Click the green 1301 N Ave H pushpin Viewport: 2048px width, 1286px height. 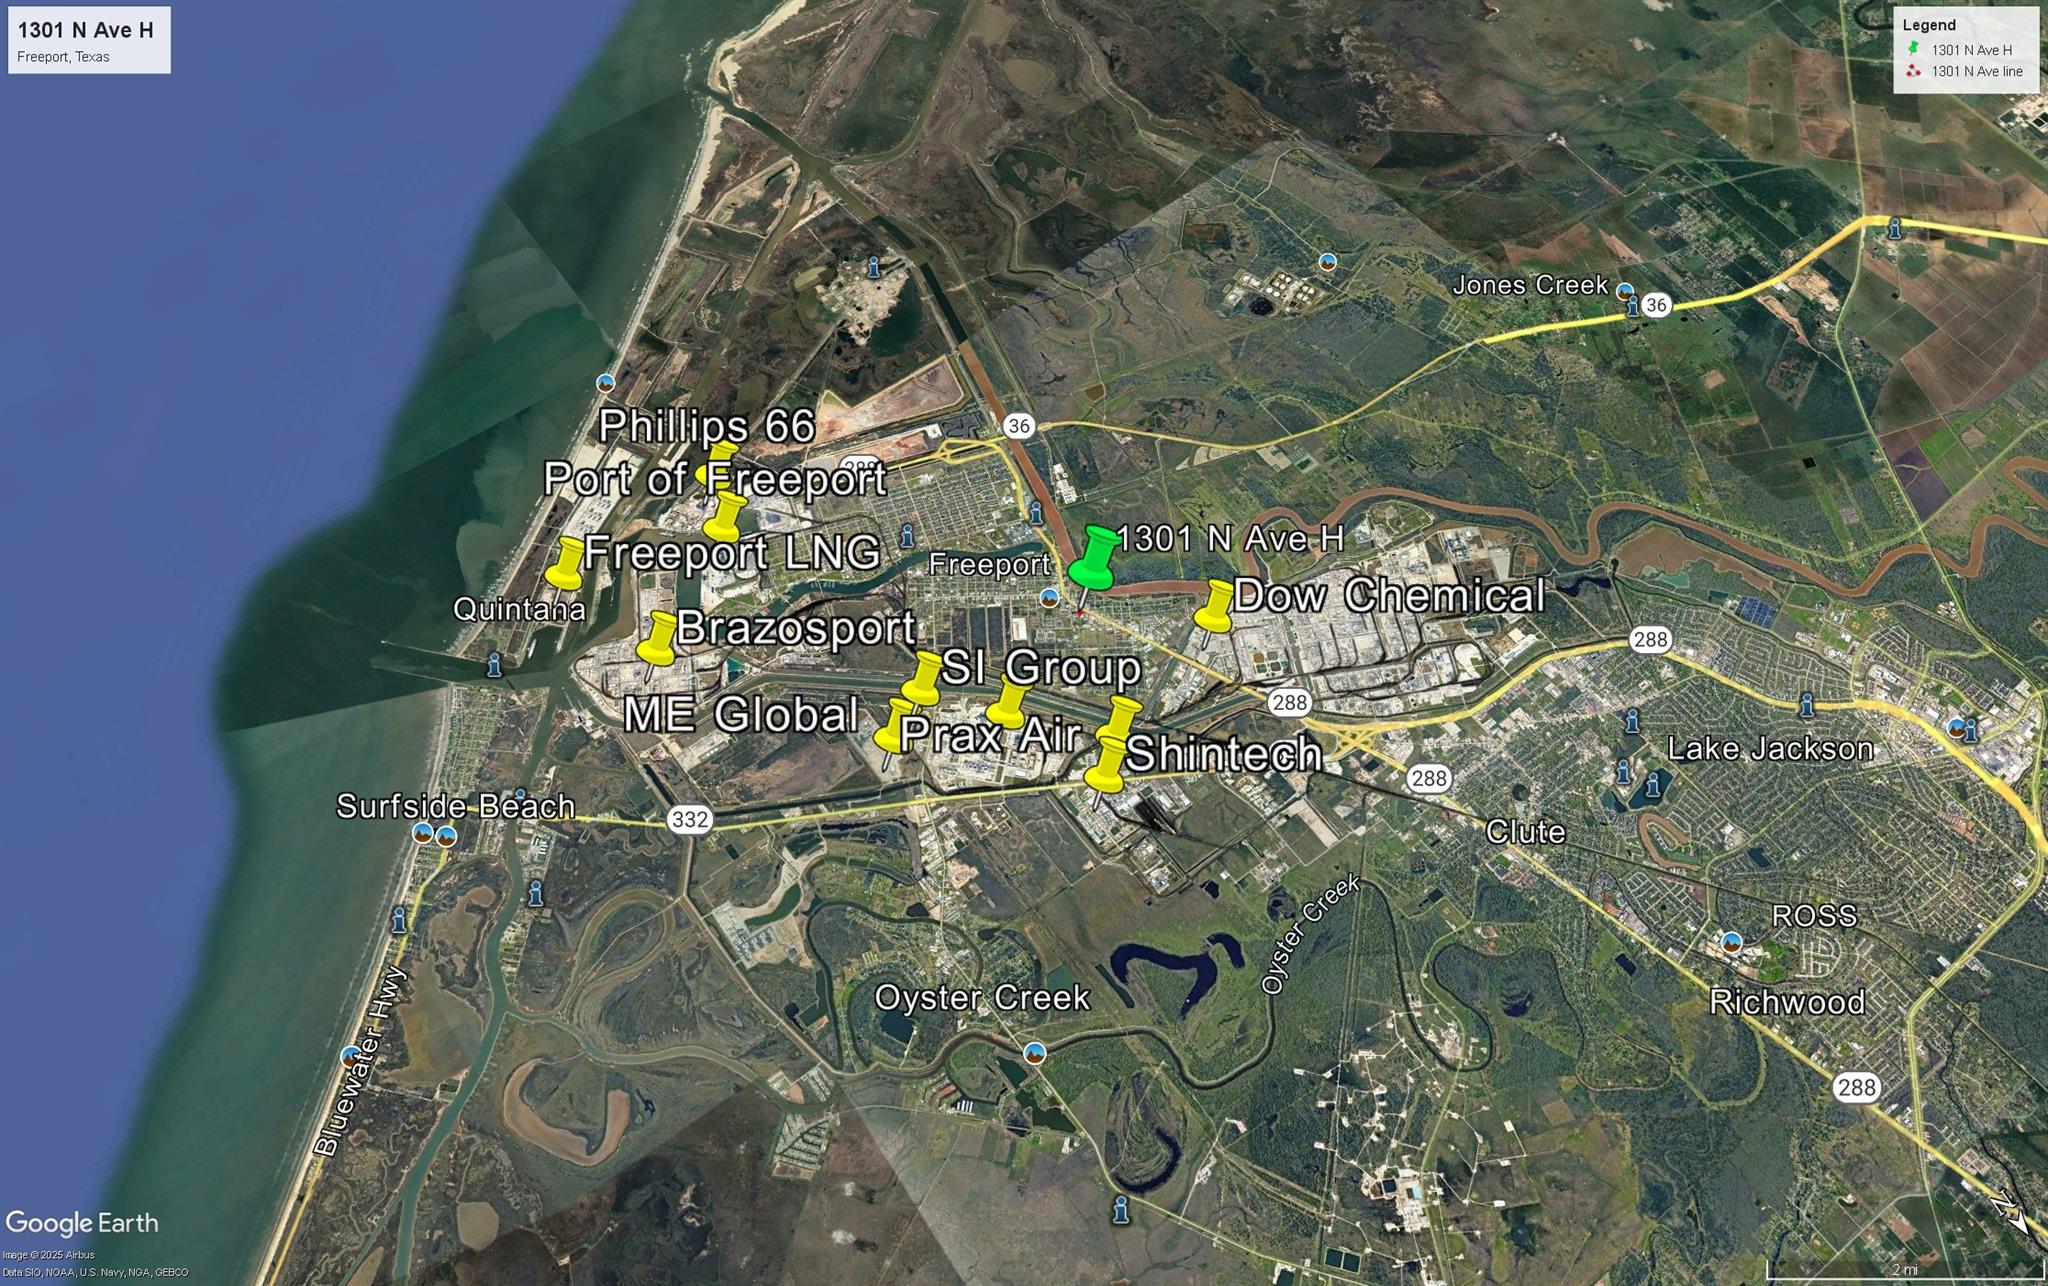point(1094,562)
